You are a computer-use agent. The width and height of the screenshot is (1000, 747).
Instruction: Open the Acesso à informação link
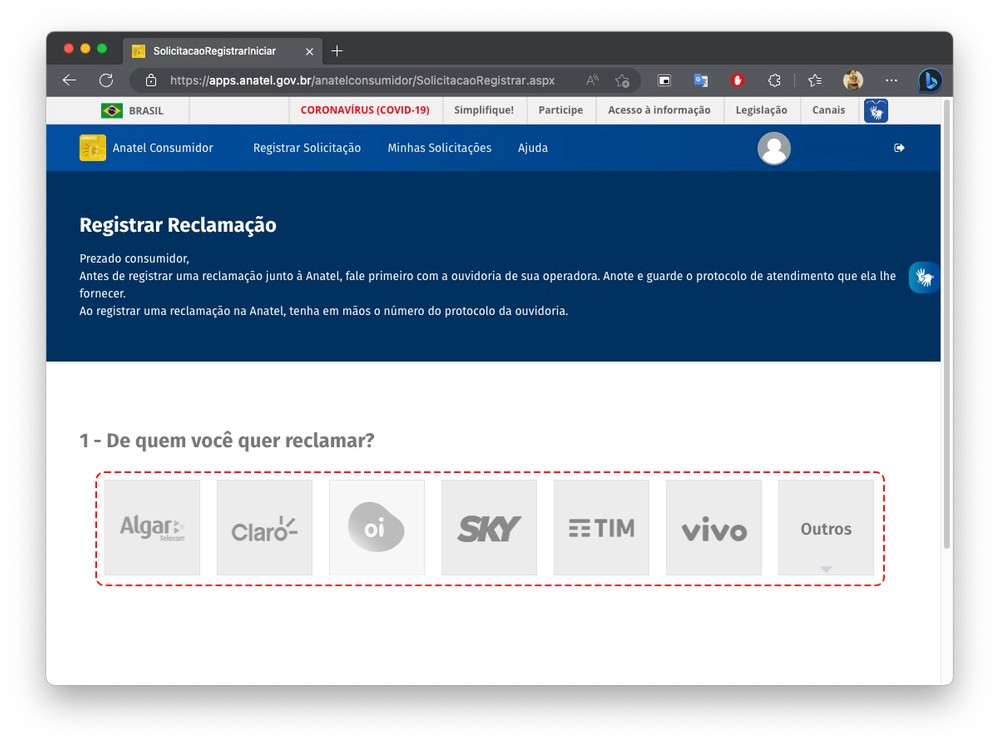[x=659, y=111]
